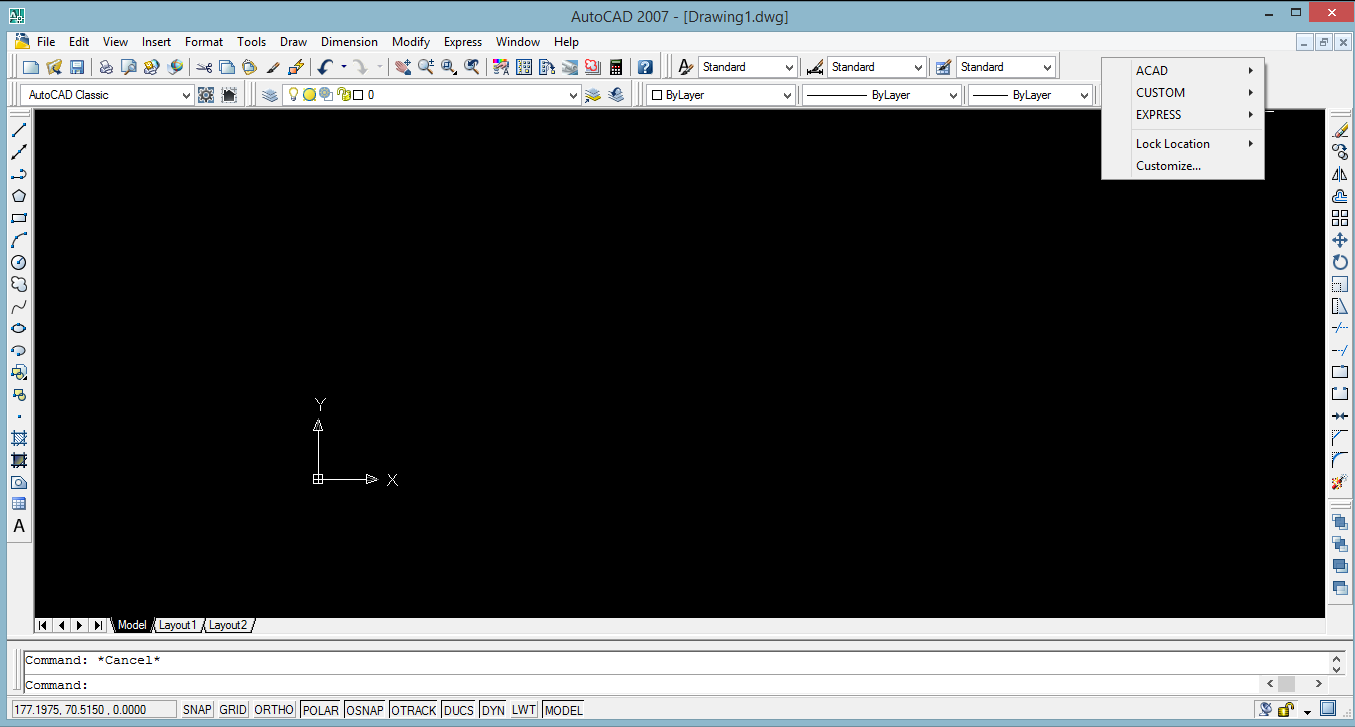Expand the EXPRESS submenu in the context menu
Viewport: 1355px width, 727px height.
(x=1157, y=114)
